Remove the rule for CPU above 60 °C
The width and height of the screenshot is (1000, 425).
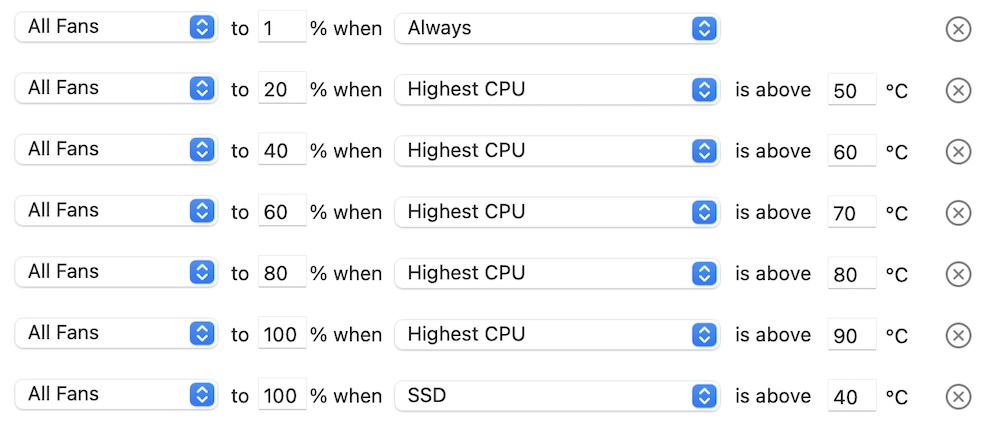click(958, 152)
